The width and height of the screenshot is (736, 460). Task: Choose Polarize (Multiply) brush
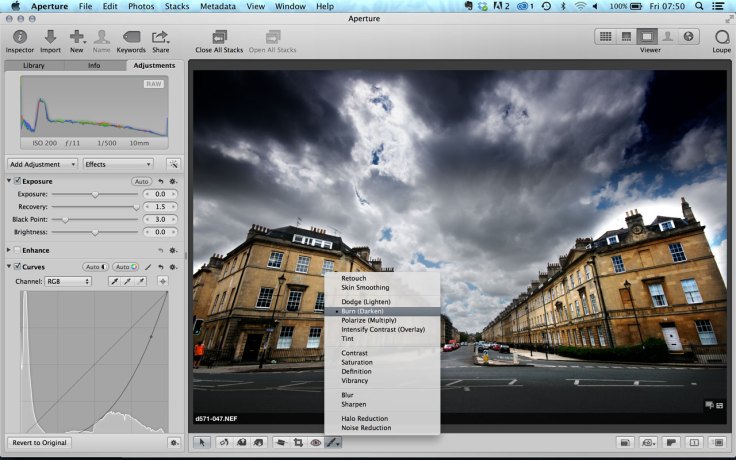point(368,320)
